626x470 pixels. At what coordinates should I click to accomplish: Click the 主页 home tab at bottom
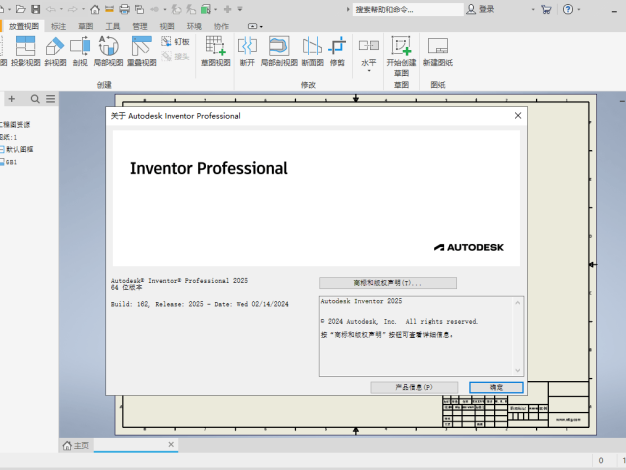pos(76,445)
